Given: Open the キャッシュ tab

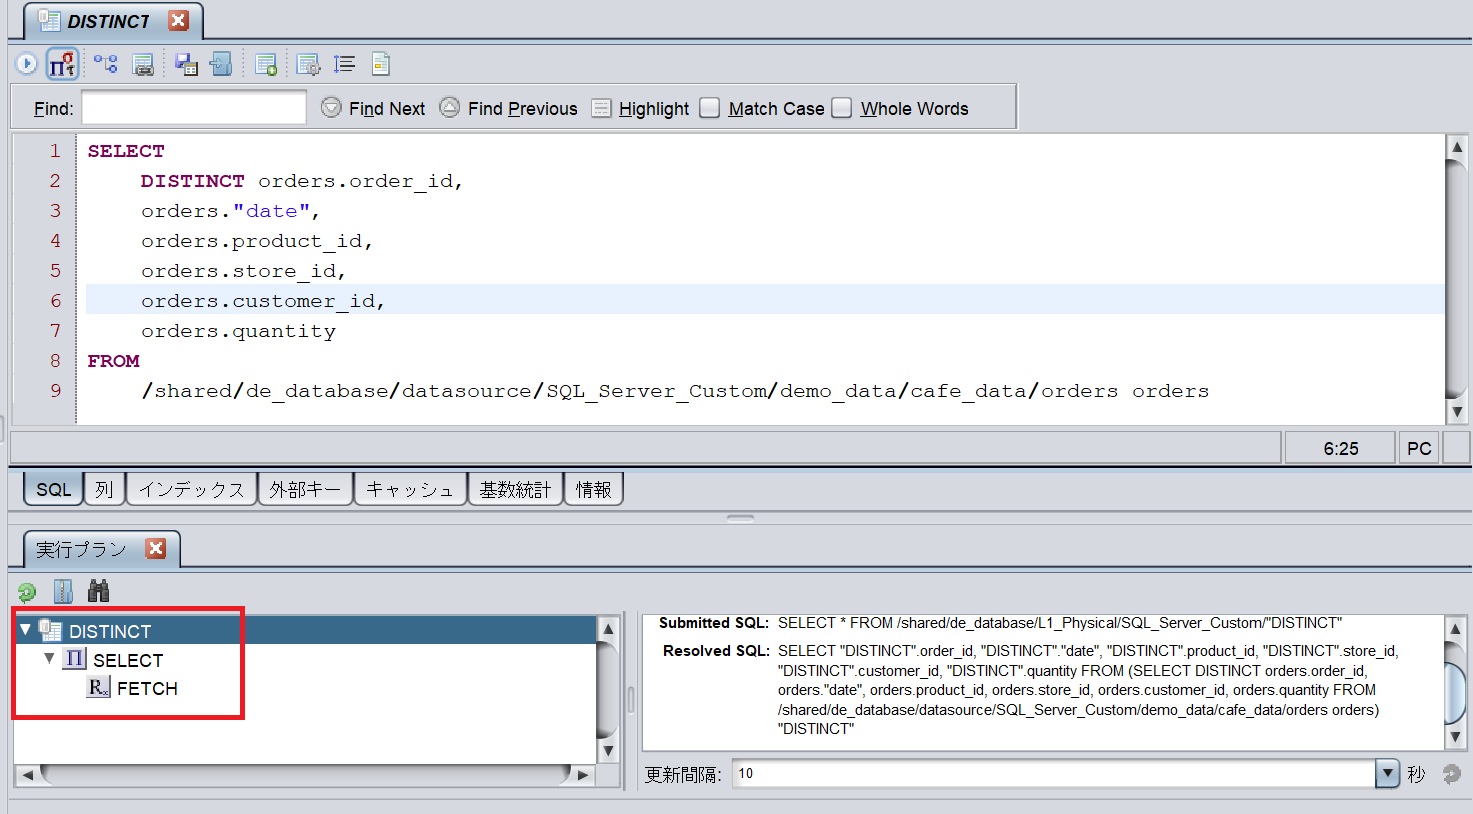Looking at the screenshot, I should pyautogui.click(x=410, y=489).
